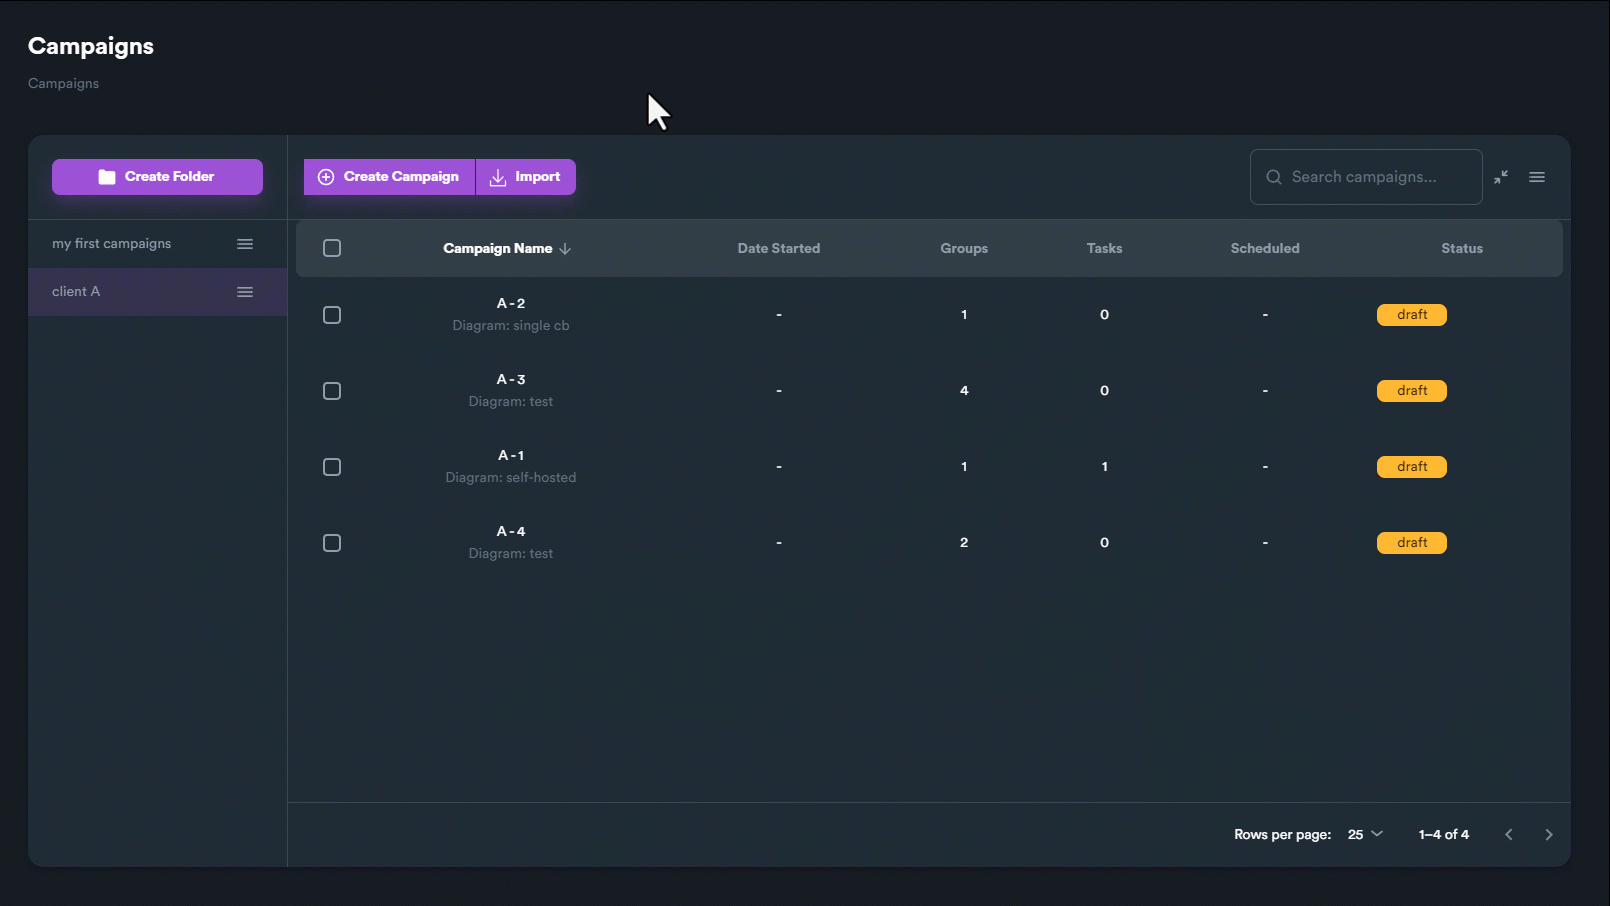The image size is (1610, 906).
Task: Click the Import button
Action: 526,177
